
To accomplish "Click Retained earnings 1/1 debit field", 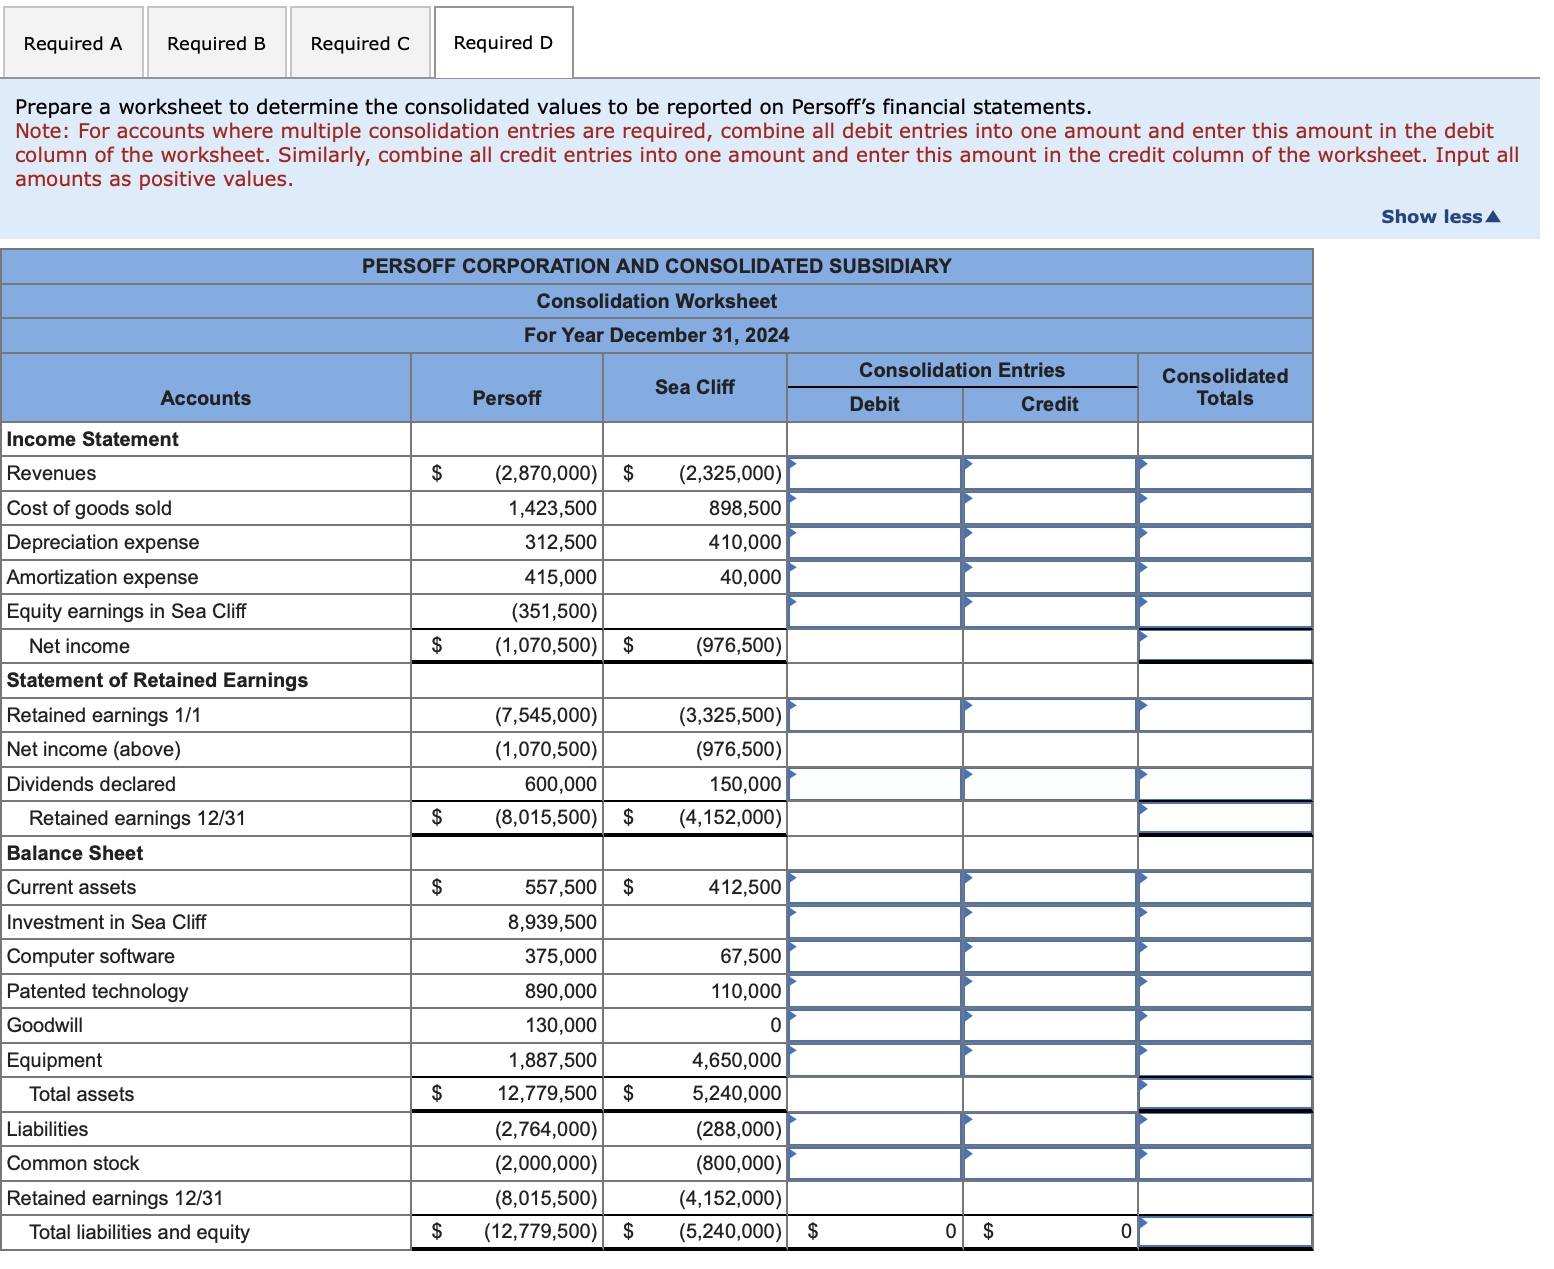I will coord(875,715).
